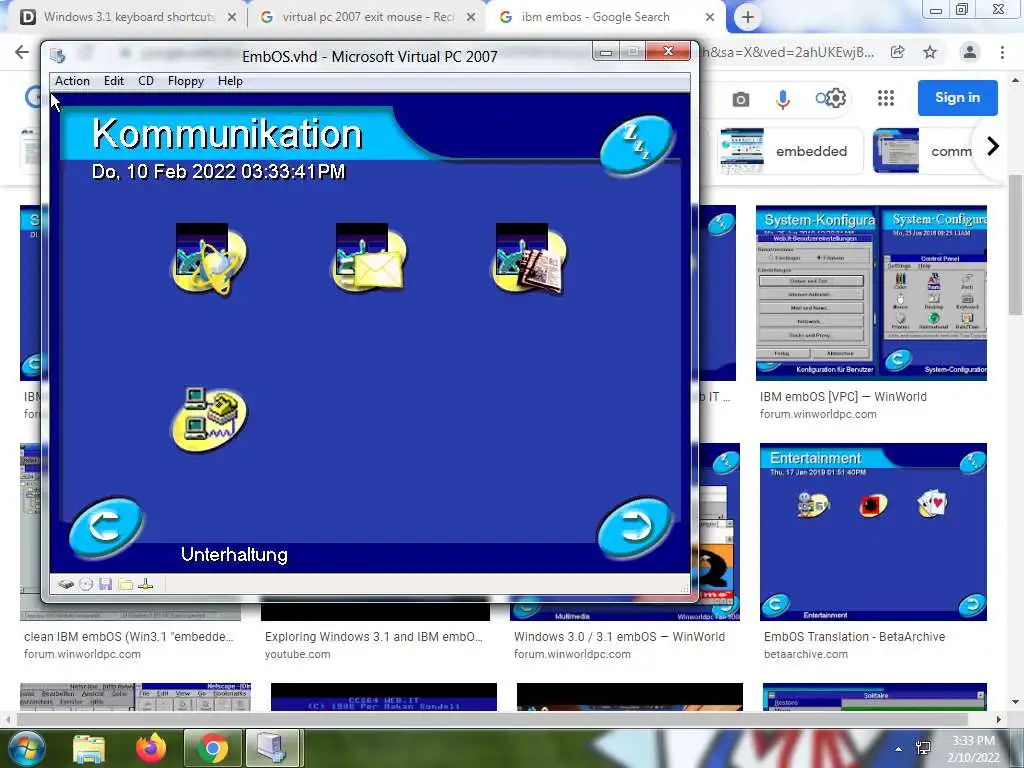Open File Explorer from the taskbar

coord(89,748)
